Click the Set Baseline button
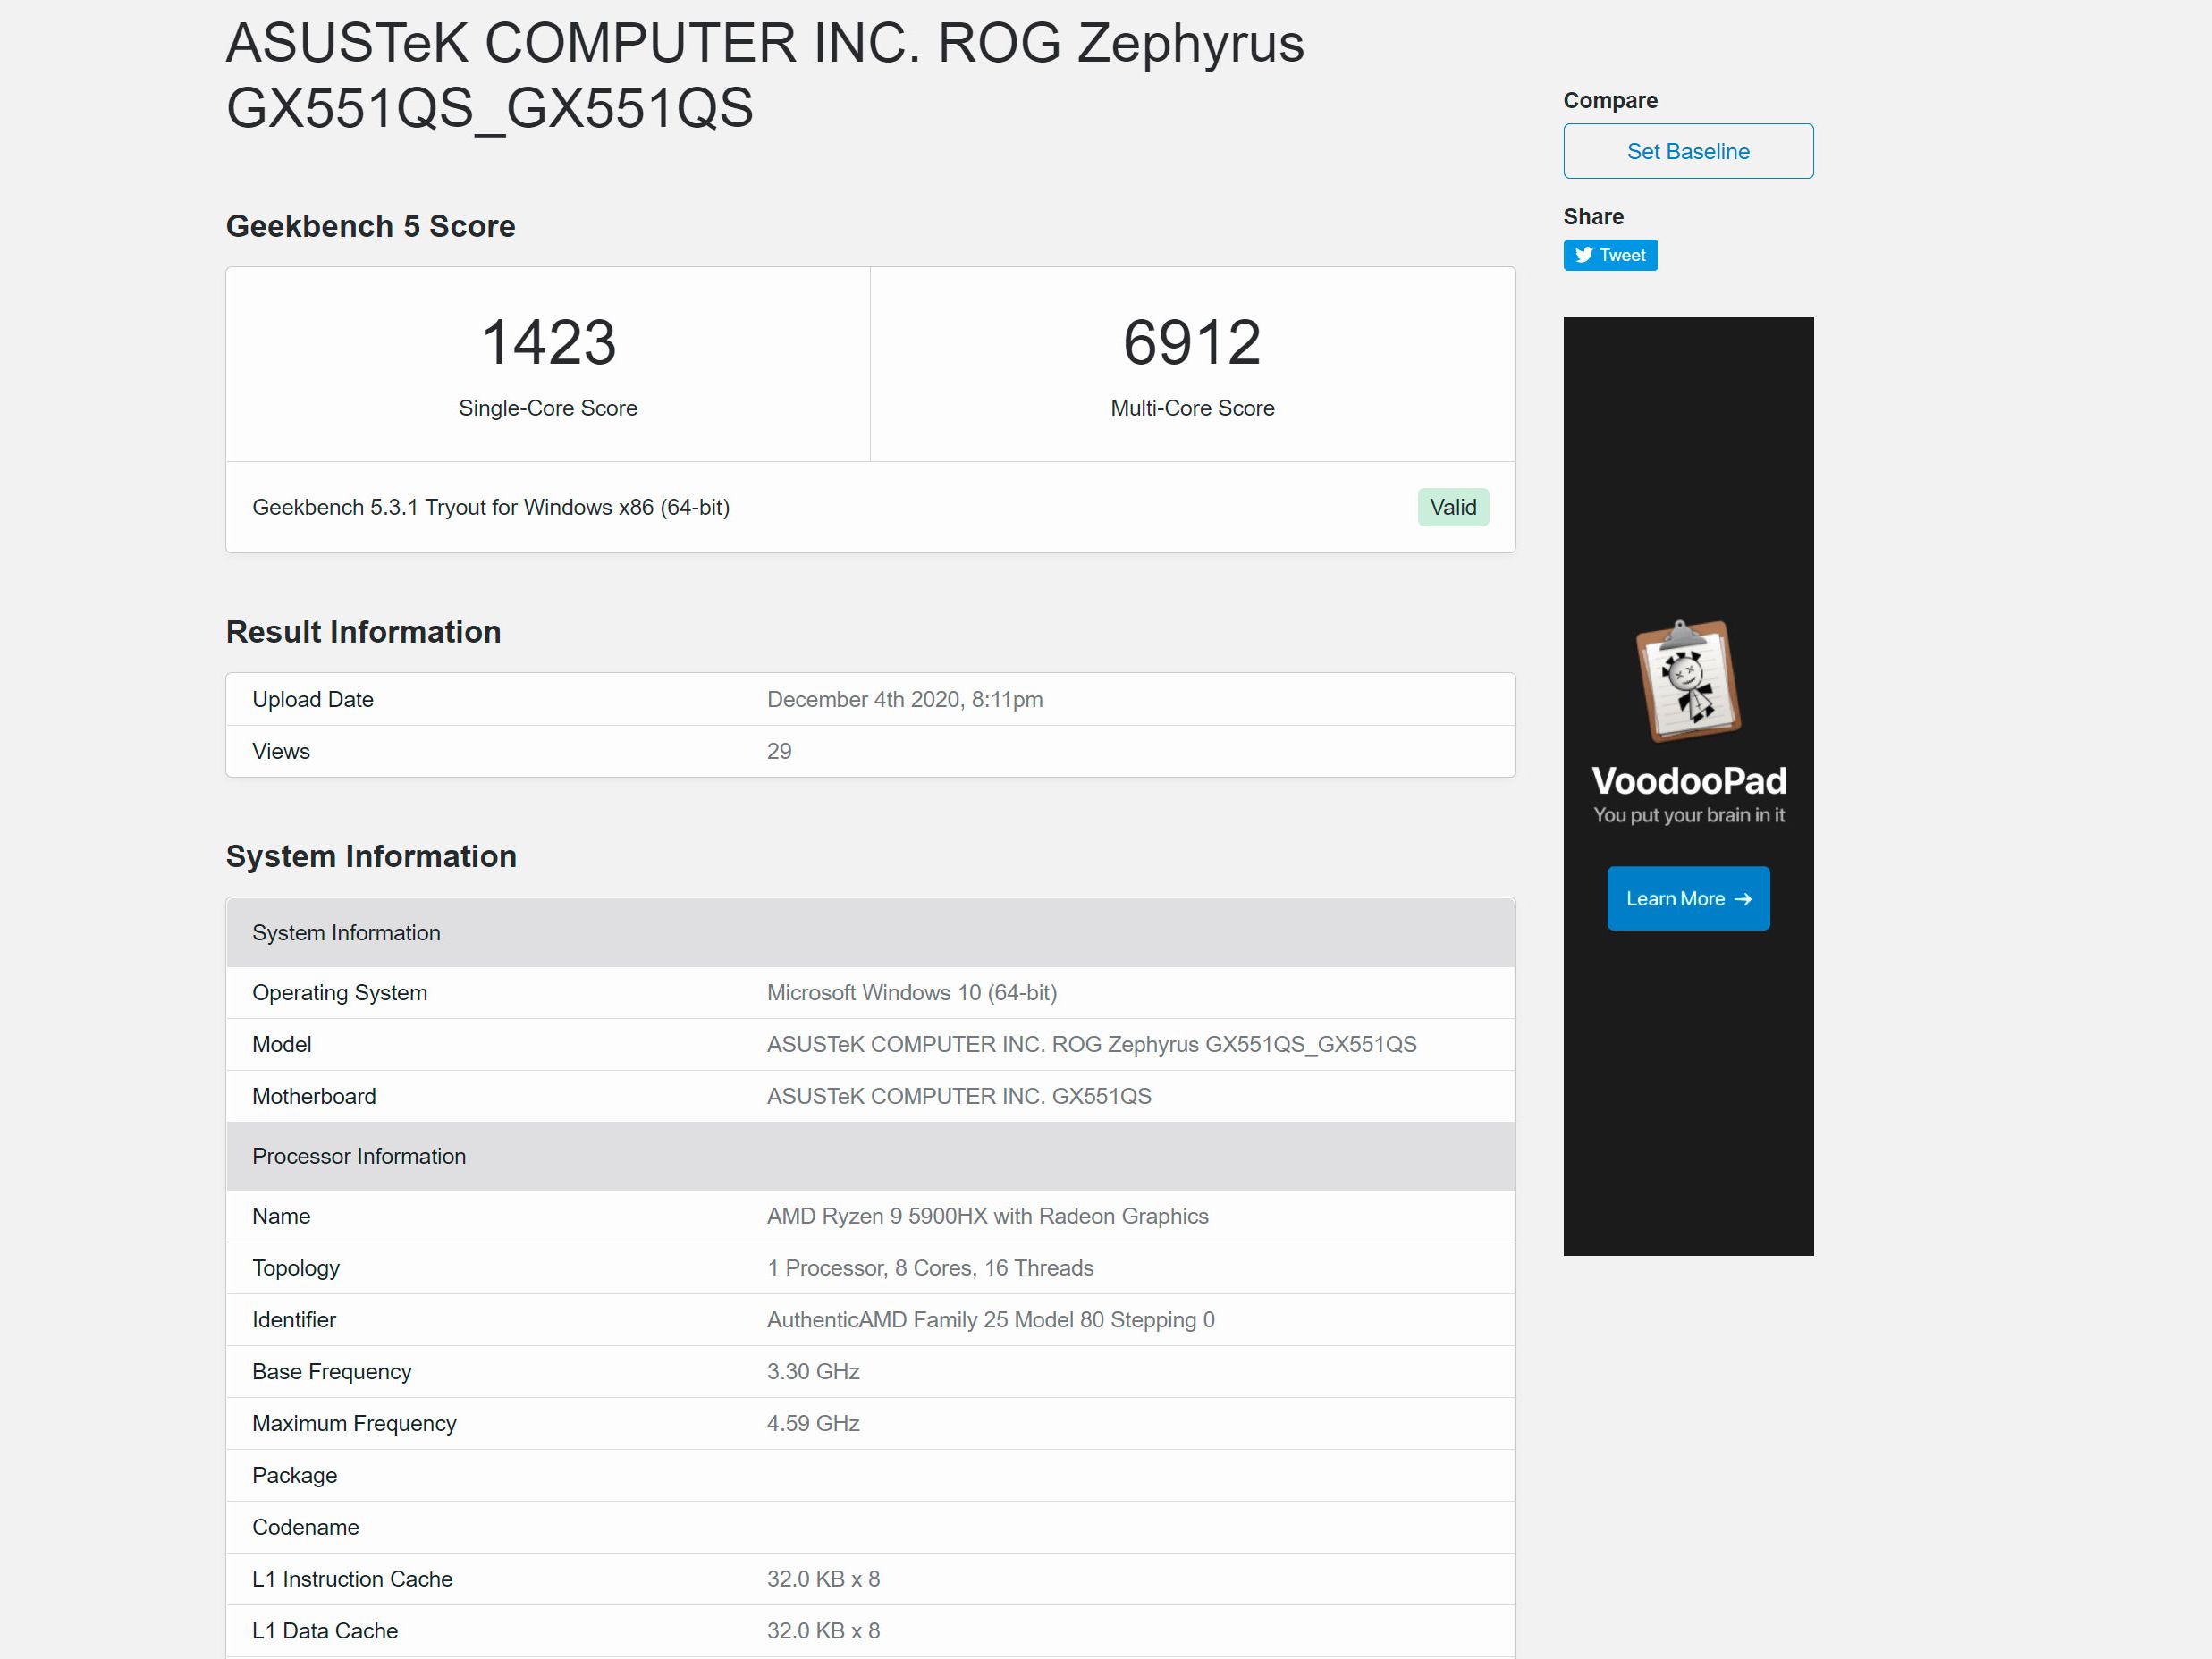Screen dimensions: 2212x1659 pos(1688,151)
